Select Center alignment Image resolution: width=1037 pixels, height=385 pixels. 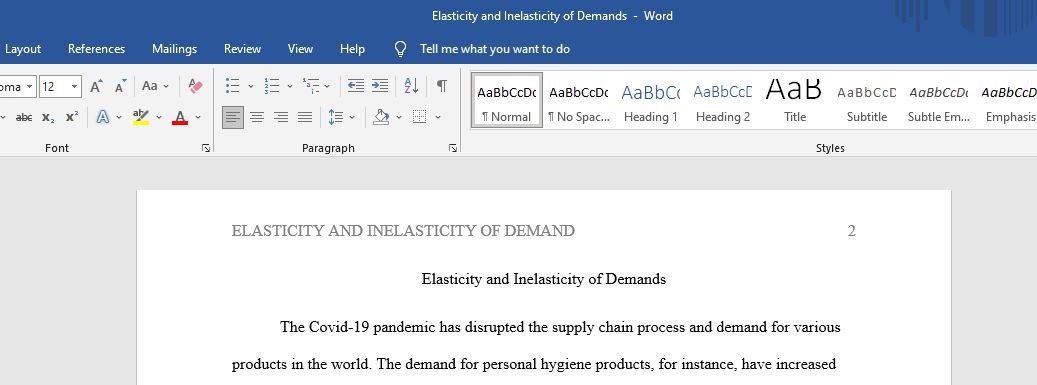pos(257,117)
